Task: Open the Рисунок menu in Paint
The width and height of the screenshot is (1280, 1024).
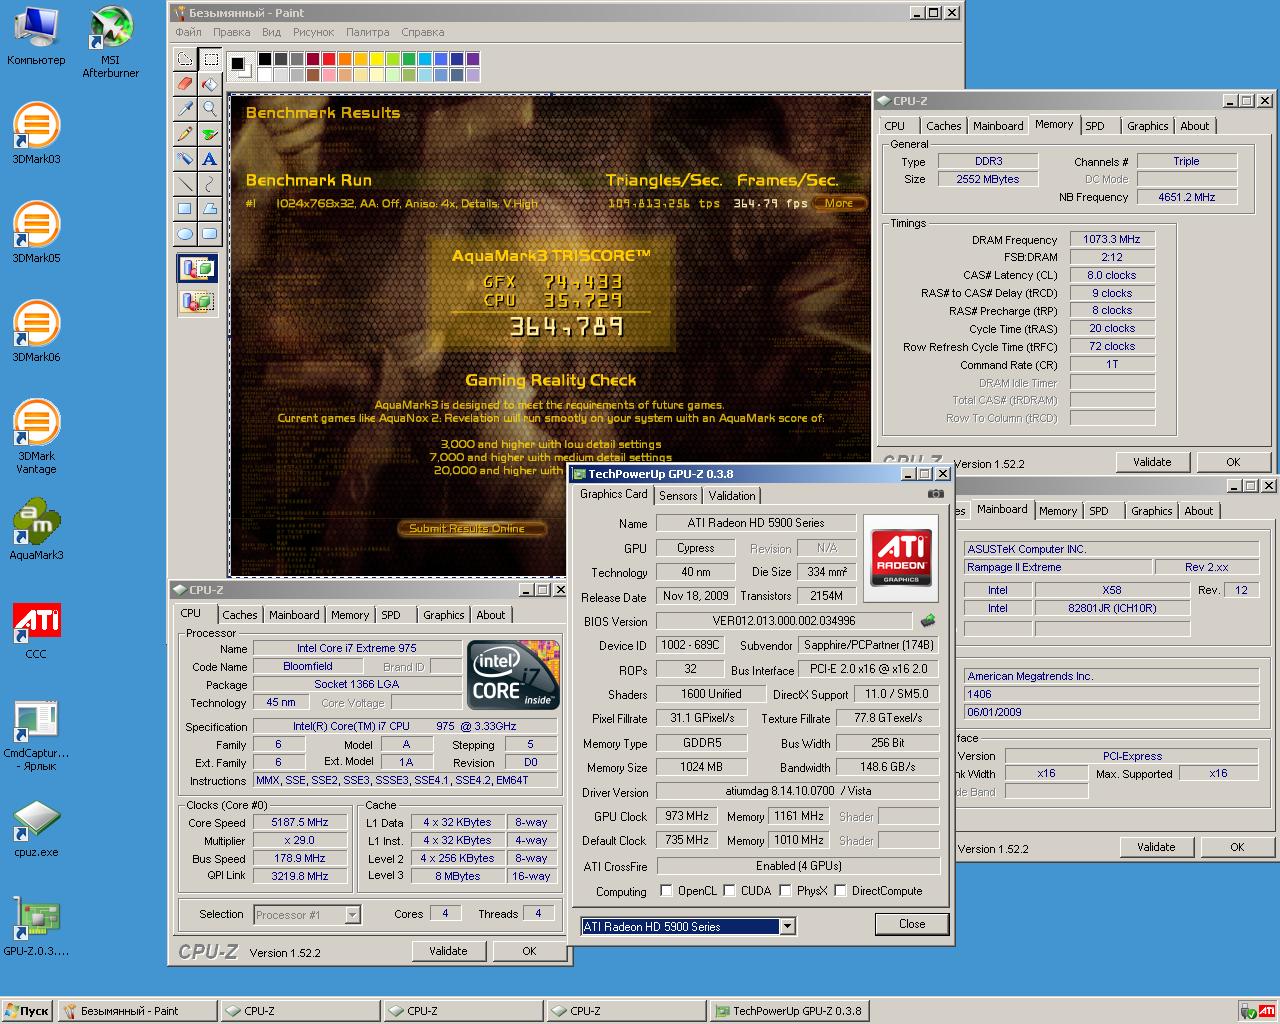Action: click(x=313, y=32)
